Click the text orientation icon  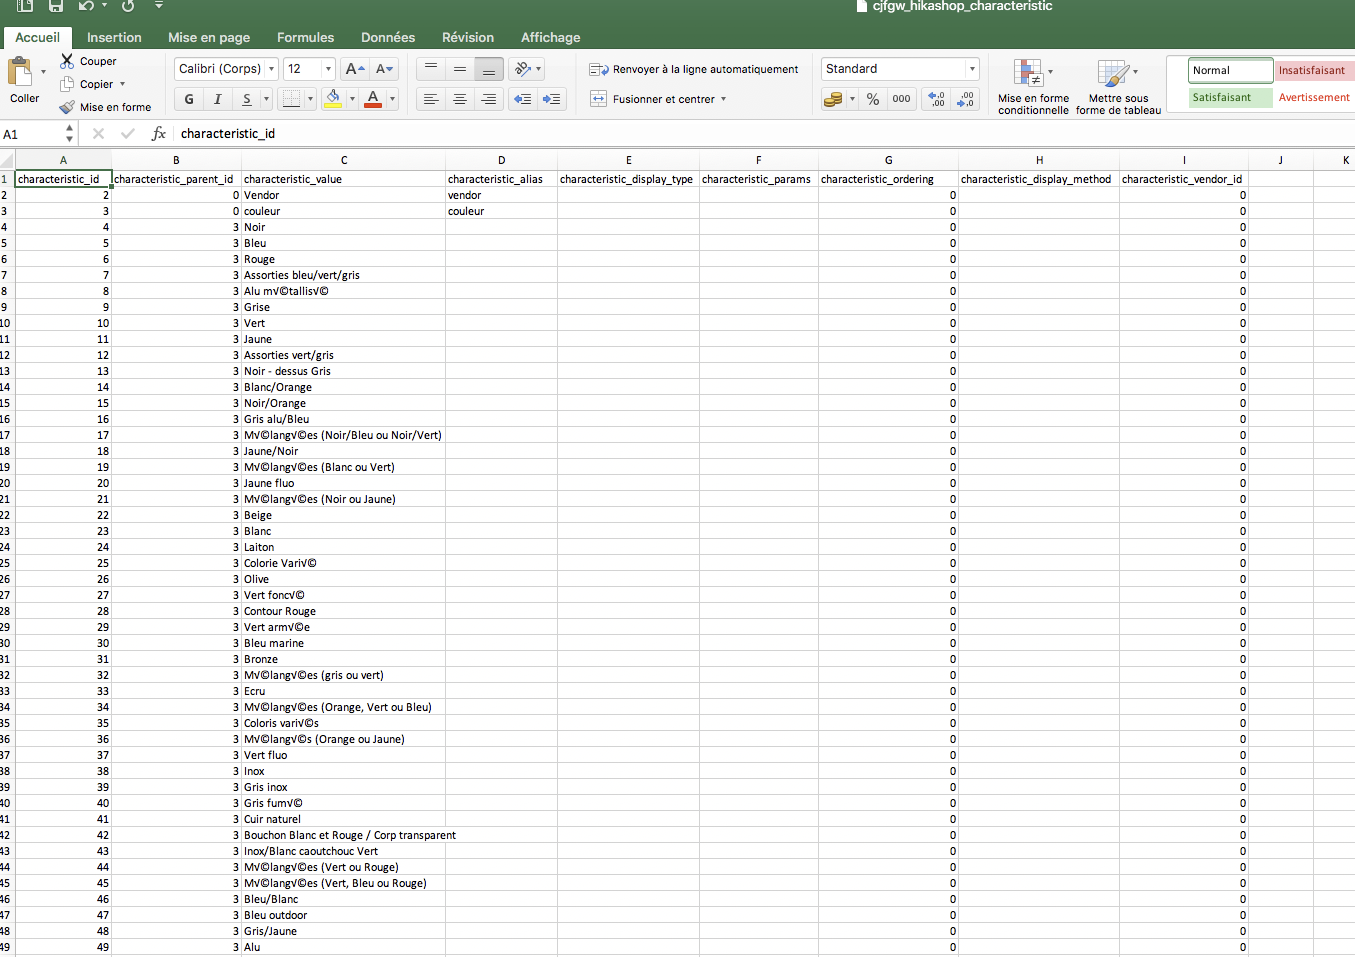[x=521, y=69]
